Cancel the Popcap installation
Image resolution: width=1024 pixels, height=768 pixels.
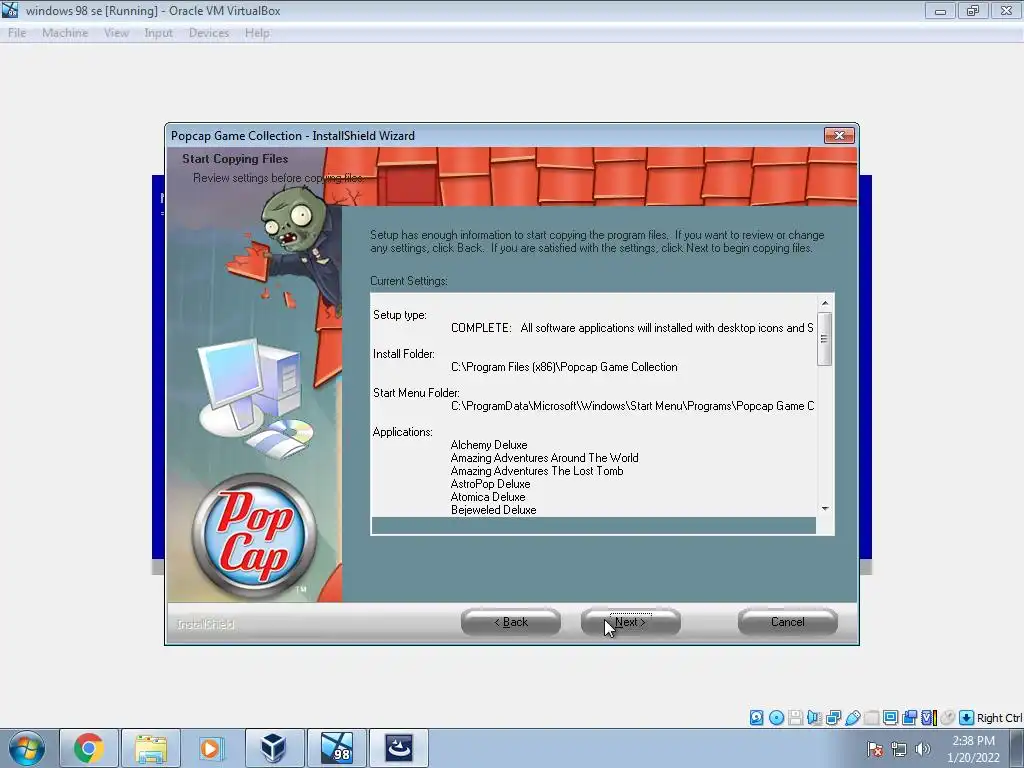(787, 622)
